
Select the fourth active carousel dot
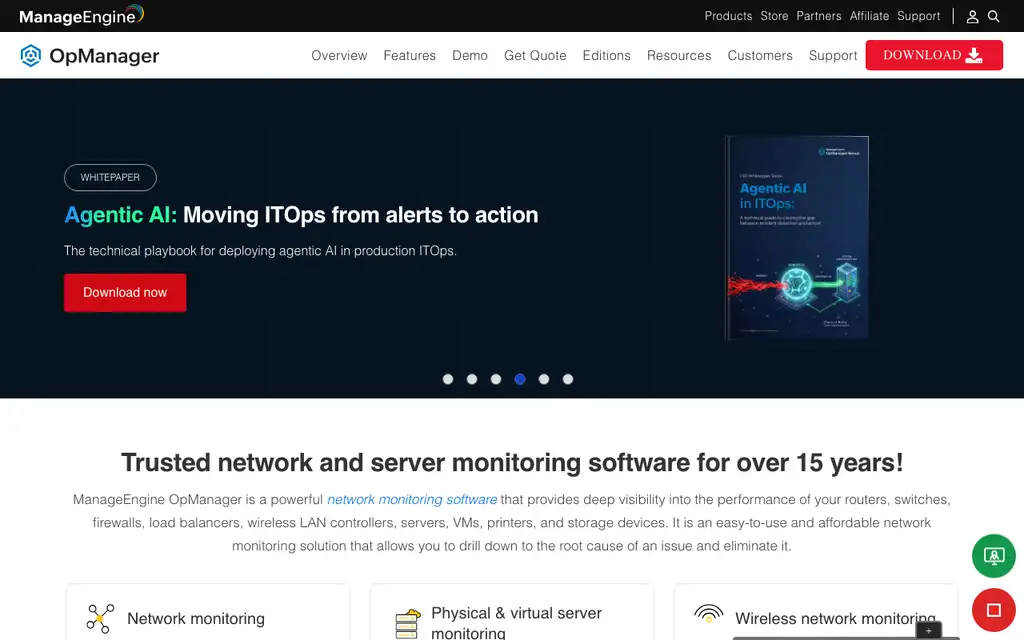point(520,379)
